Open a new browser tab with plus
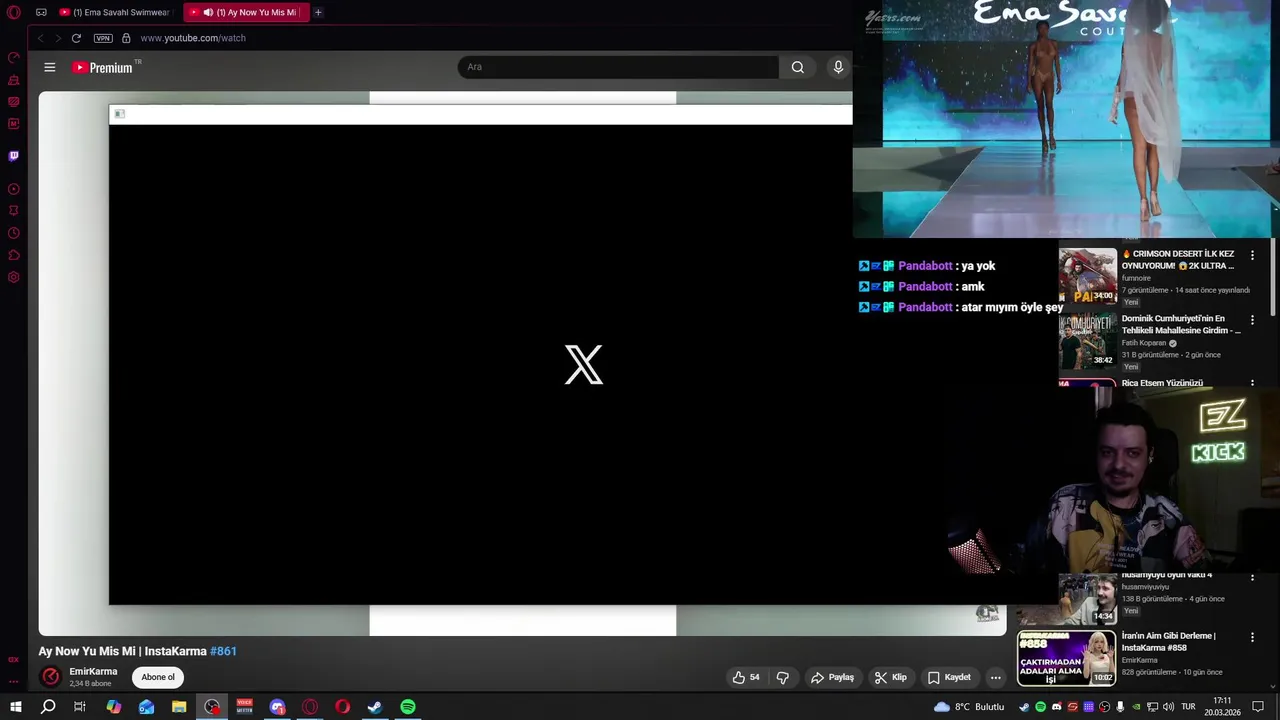Screen dimensions: 1280x720 (318, 12)
